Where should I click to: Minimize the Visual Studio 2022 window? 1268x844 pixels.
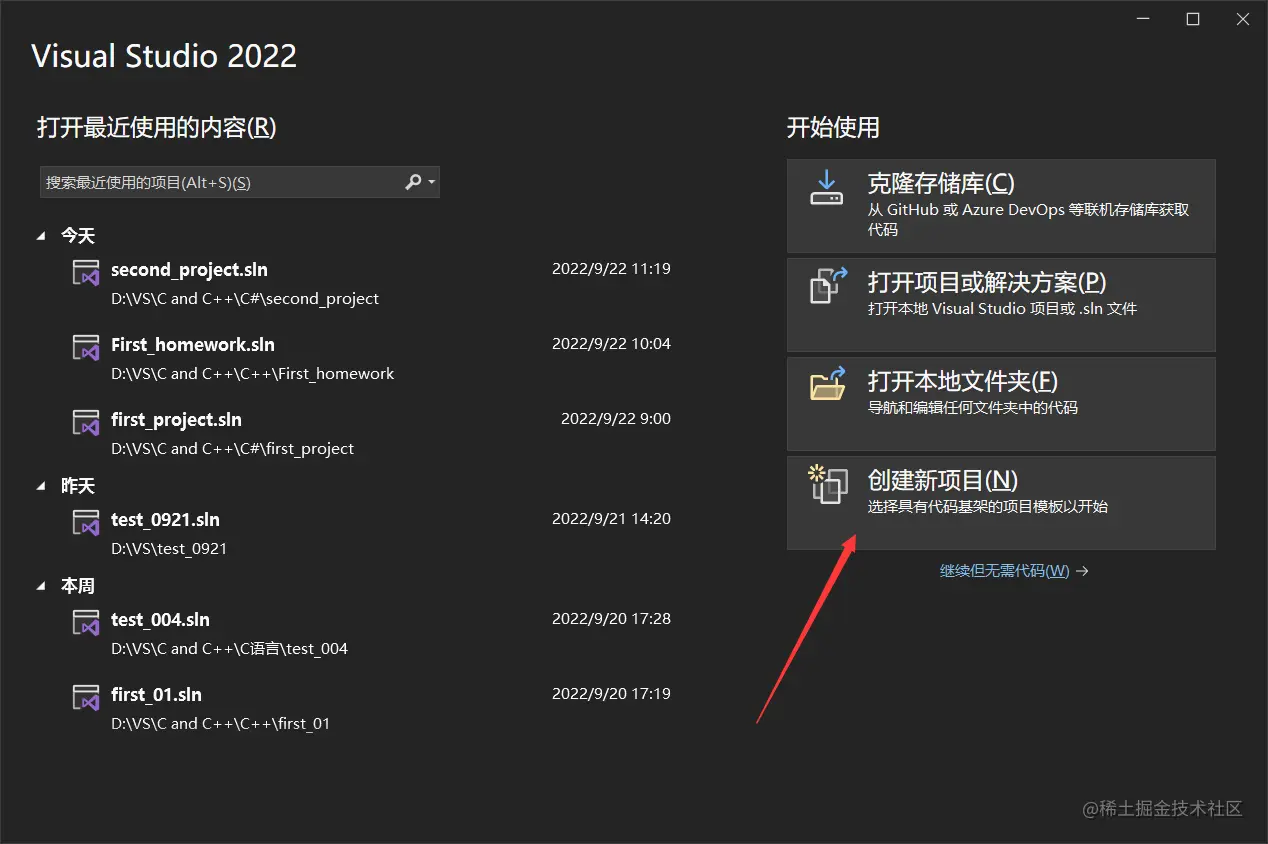pos(1142,20)
